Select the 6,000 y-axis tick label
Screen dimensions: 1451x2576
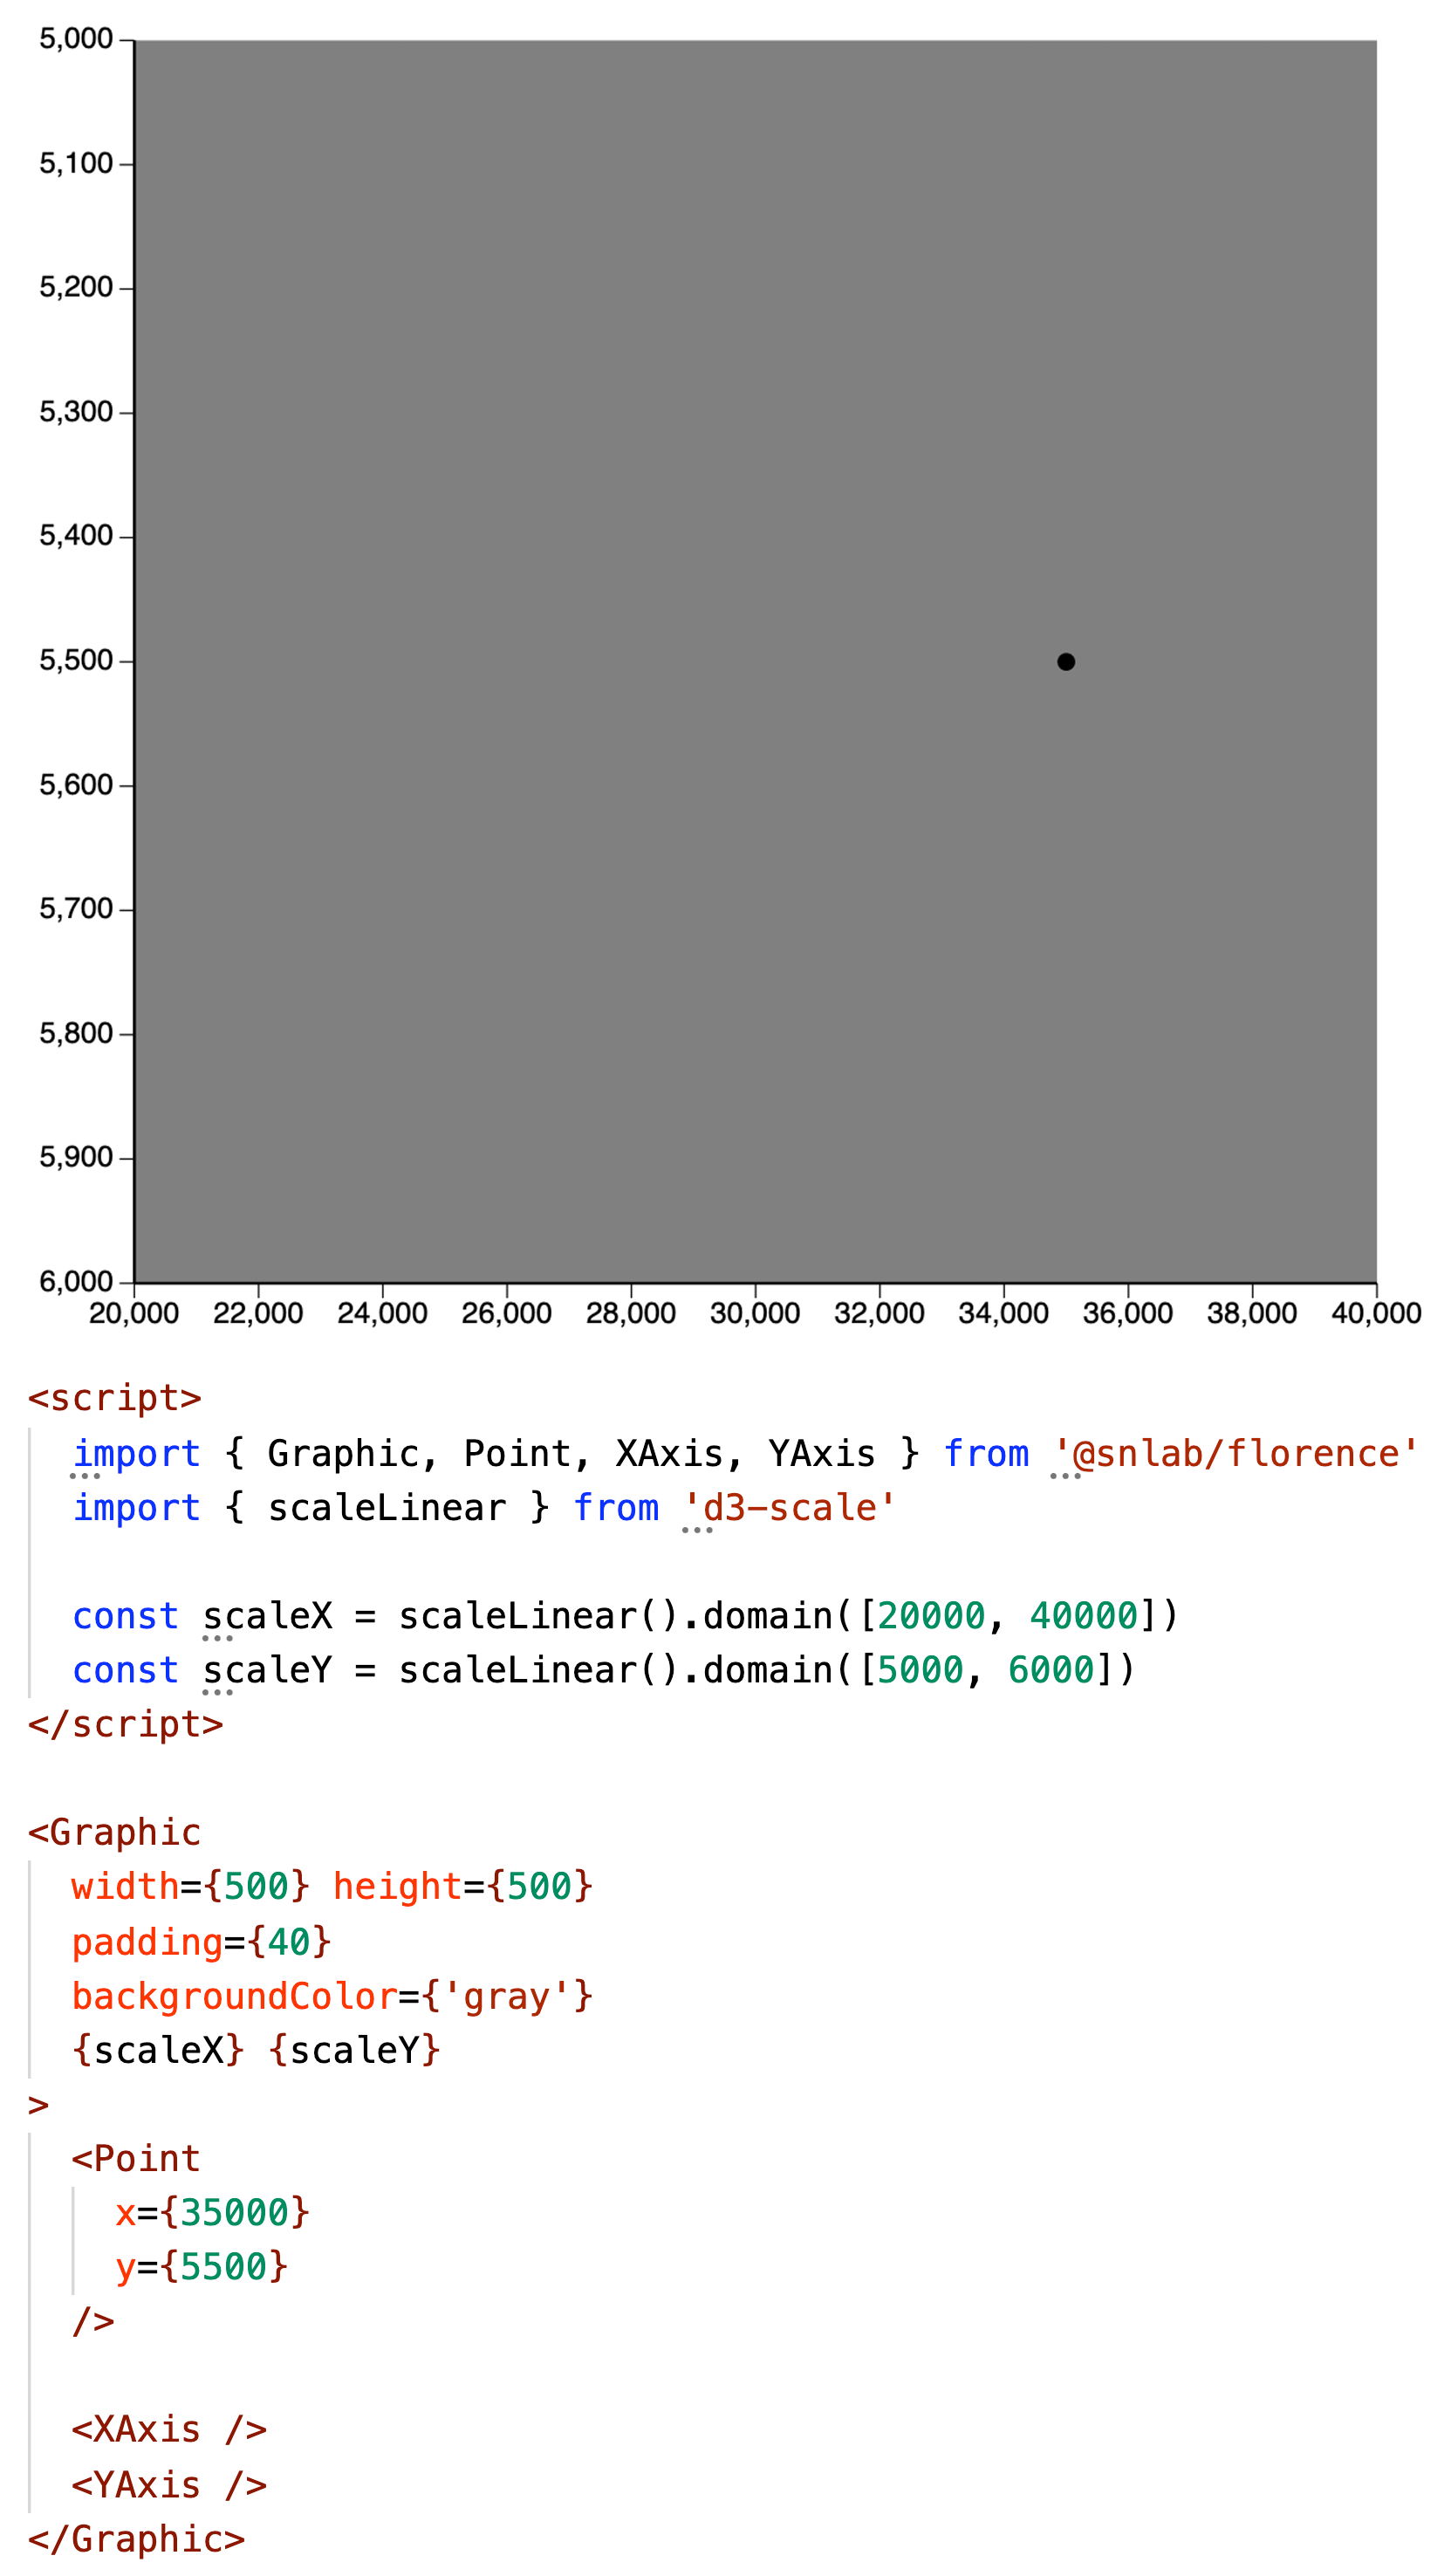pos(76,1282)
